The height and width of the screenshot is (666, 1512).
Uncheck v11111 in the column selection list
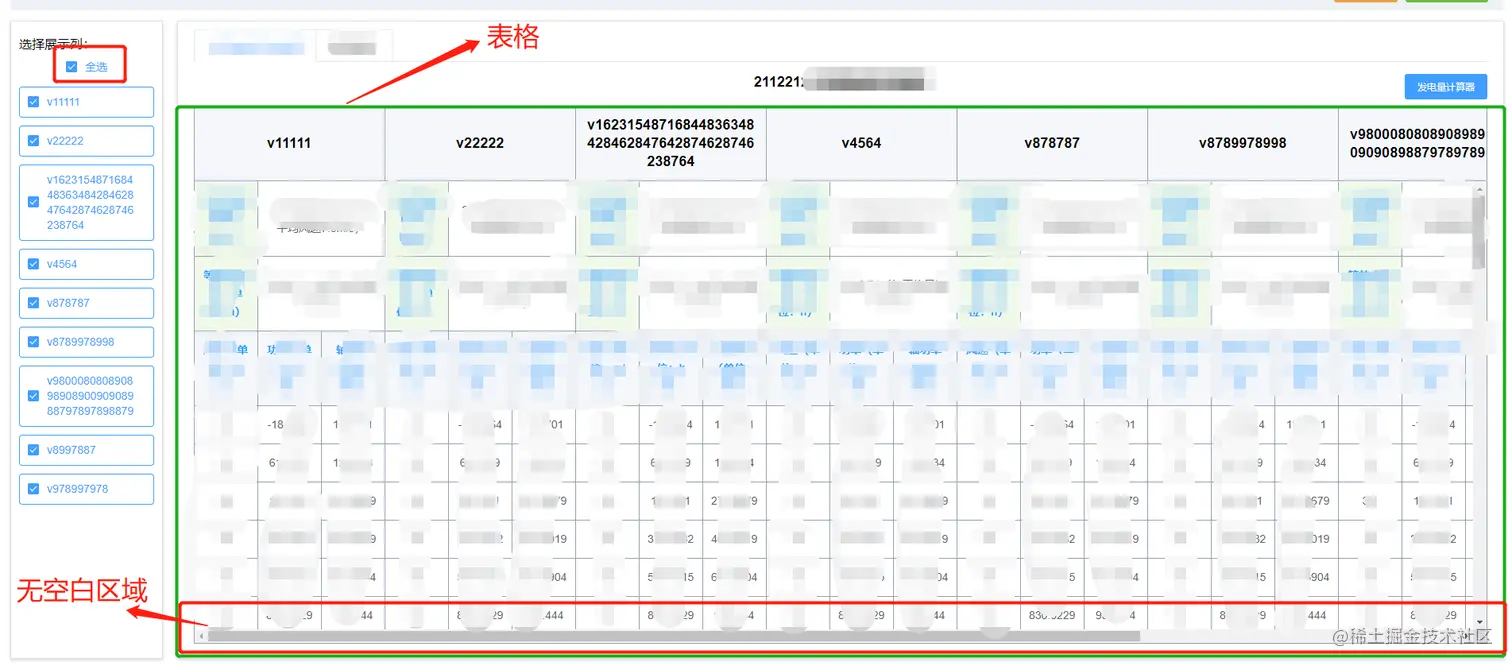coord(34,102)
